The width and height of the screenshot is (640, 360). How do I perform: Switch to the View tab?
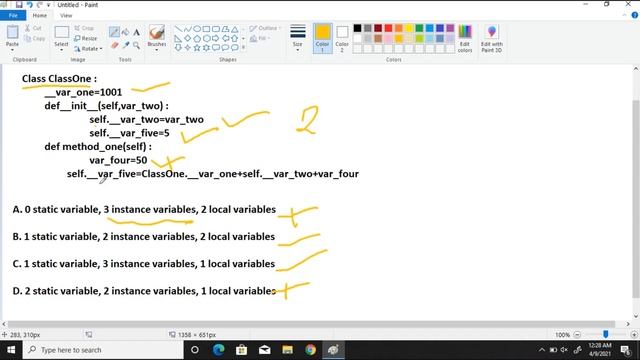[x=66, y=16]
